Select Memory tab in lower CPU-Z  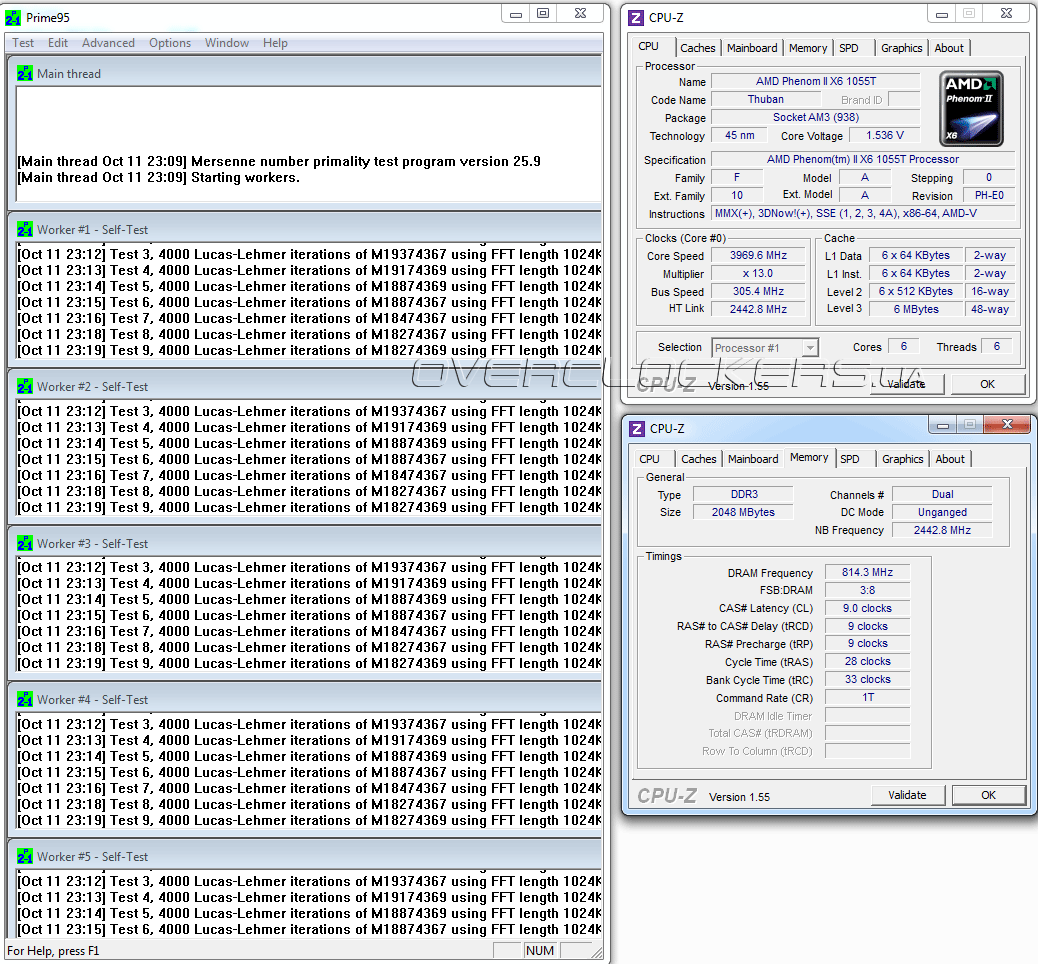coord(809,458)
